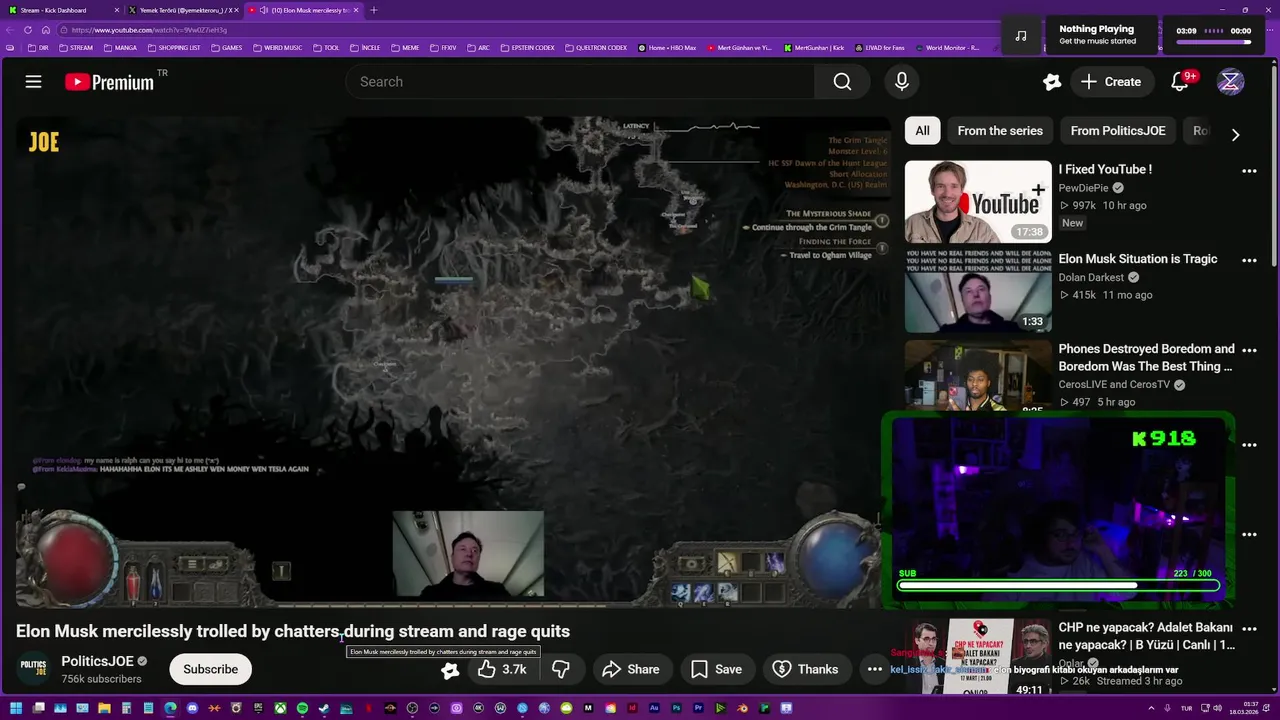Open the Dolan Darkest channel name
1280x720 pixels.
point(1092,278)
